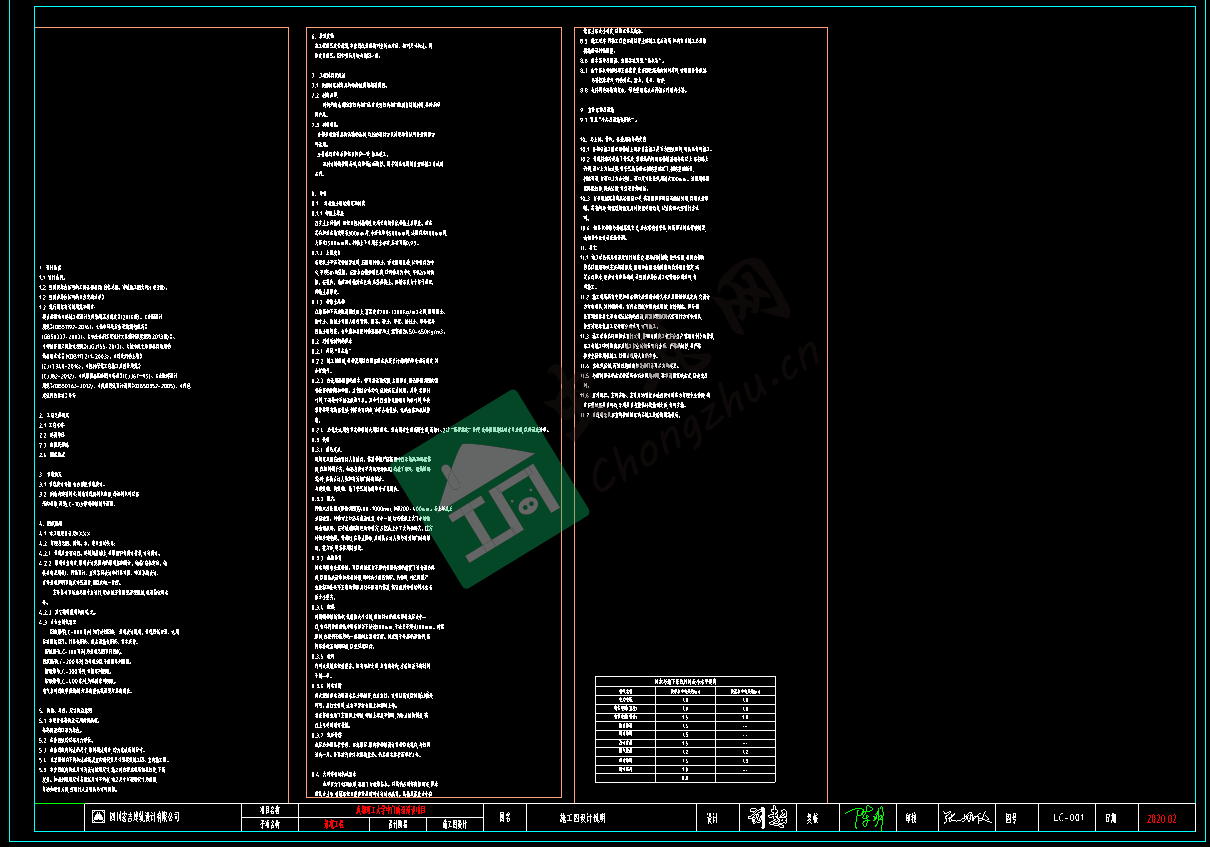Click the first data row of table
The width and height of the screenshot is (1210, 847).
(x=684, y=700)
